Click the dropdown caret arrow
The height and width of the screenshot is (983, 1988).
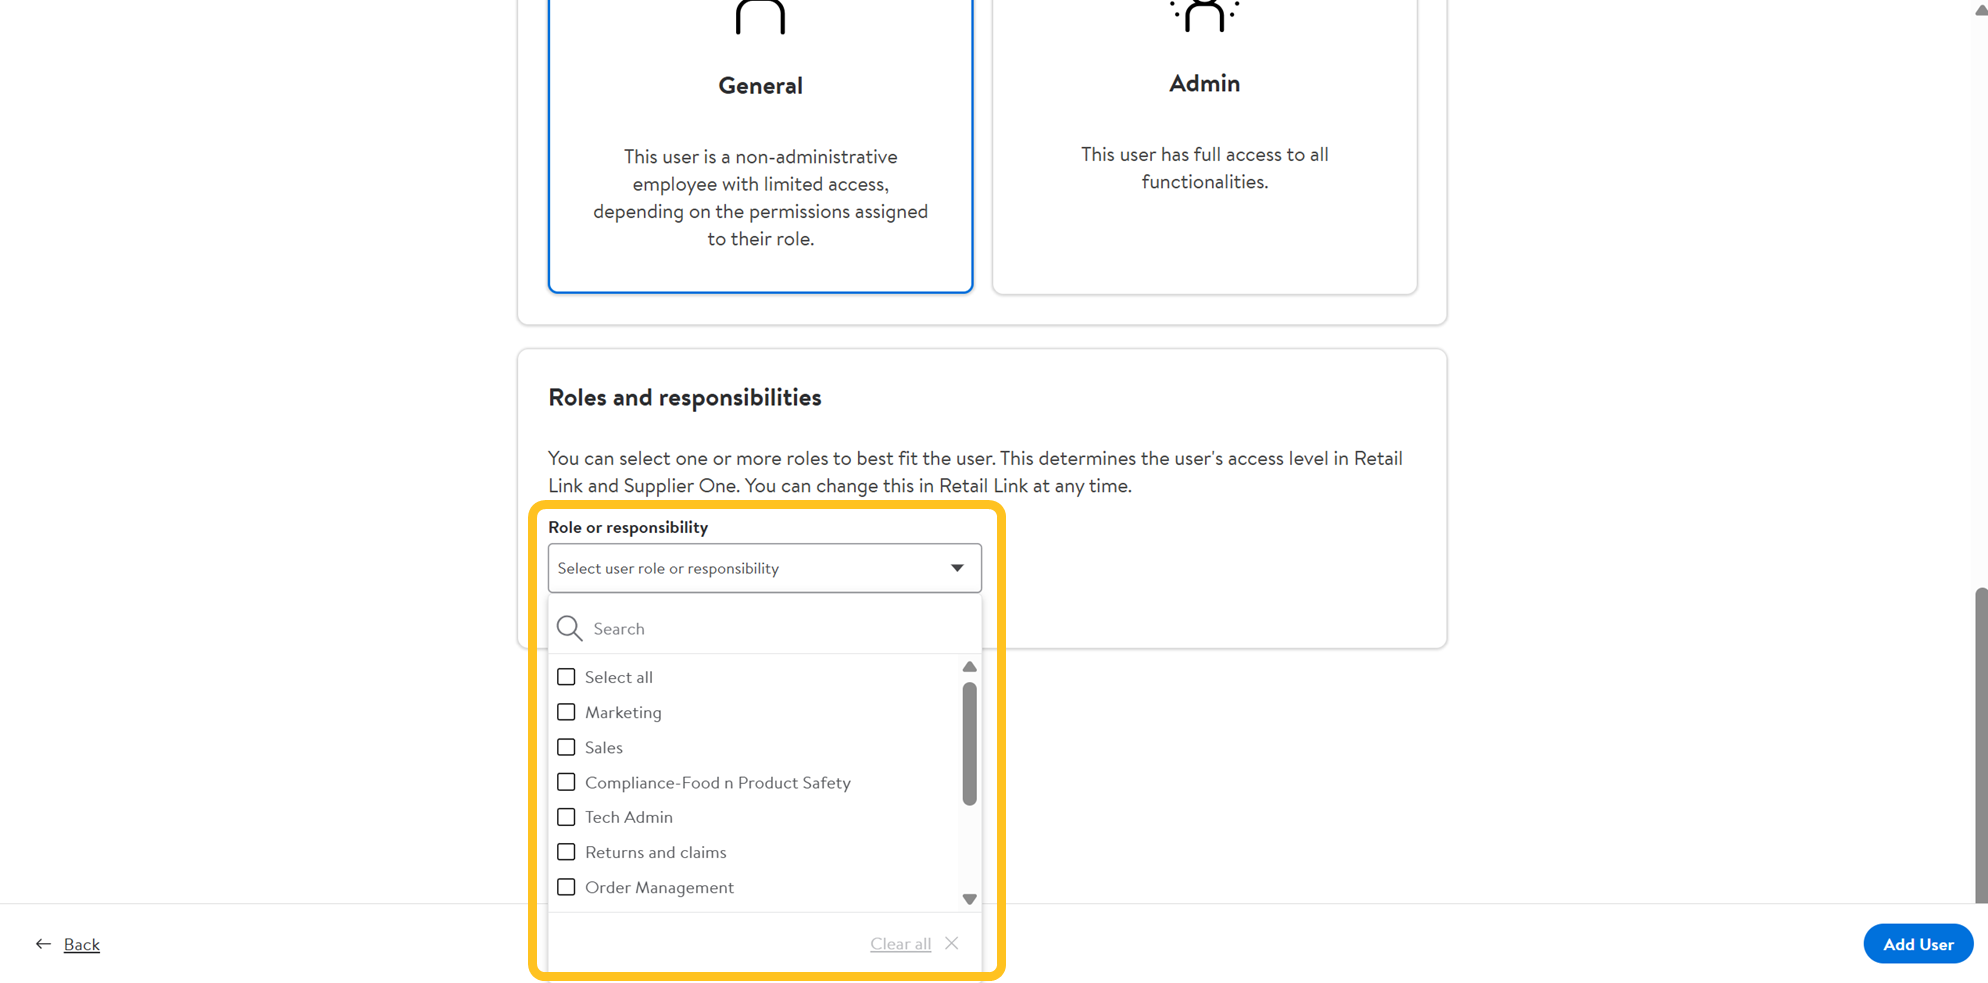click(x=957, y=568)
